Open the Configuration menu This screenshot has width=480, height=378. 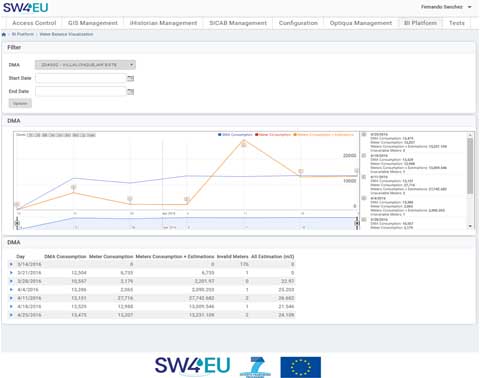point(298,23)
